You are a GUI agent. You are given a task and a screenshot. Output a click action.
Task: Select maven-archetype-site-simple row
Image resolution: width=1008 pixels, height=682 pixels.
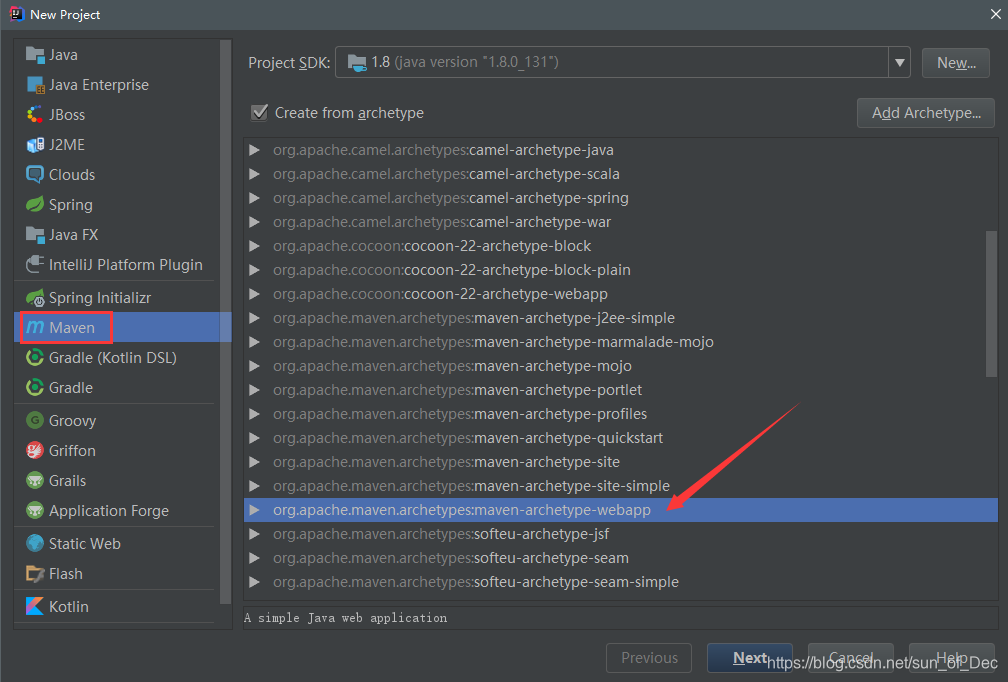(621, 486)
